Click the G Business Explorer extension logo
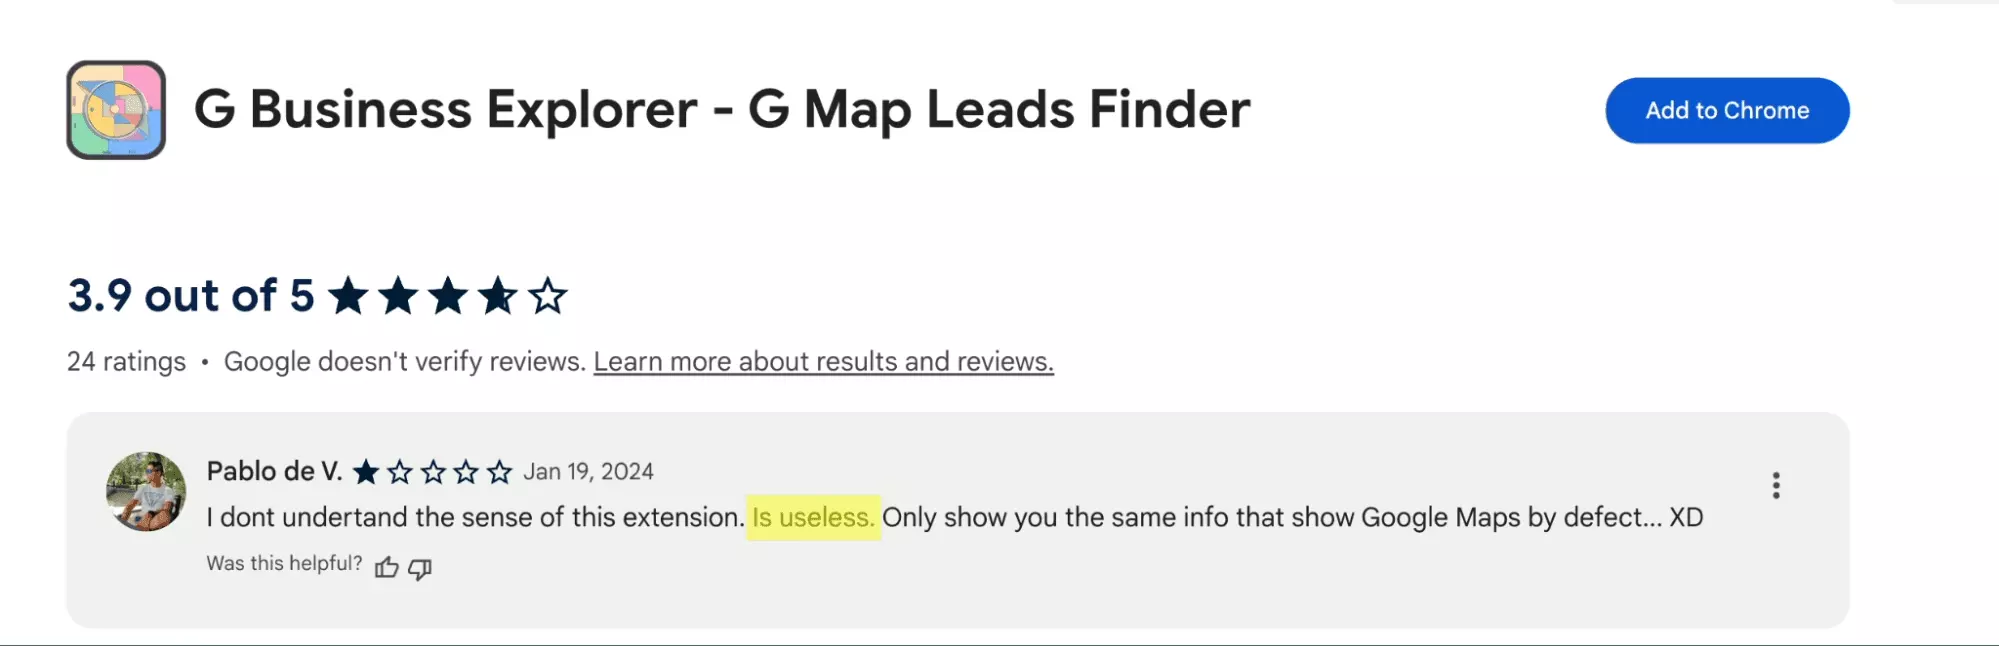The height and width of the screenshot is (646, 1999). pyautogui.click(x=116, y=110)
